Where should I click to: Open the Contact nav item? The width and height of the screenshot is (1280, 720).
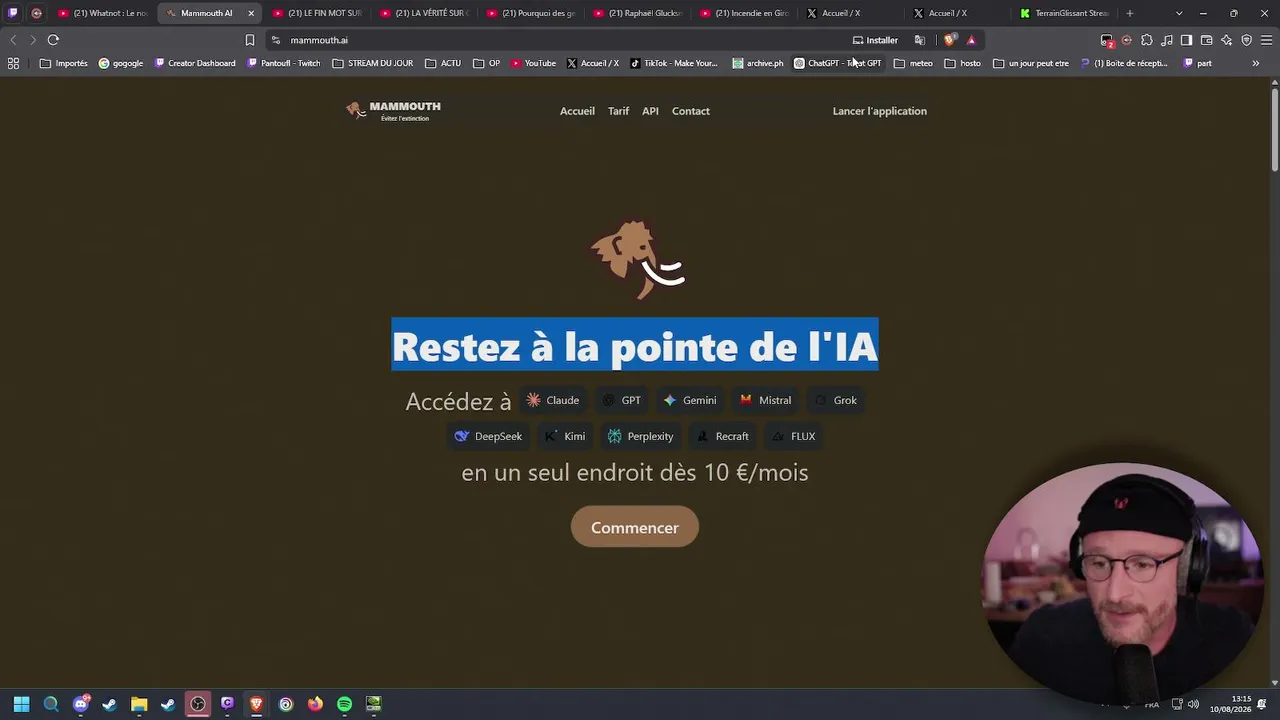tap(691, 111)
